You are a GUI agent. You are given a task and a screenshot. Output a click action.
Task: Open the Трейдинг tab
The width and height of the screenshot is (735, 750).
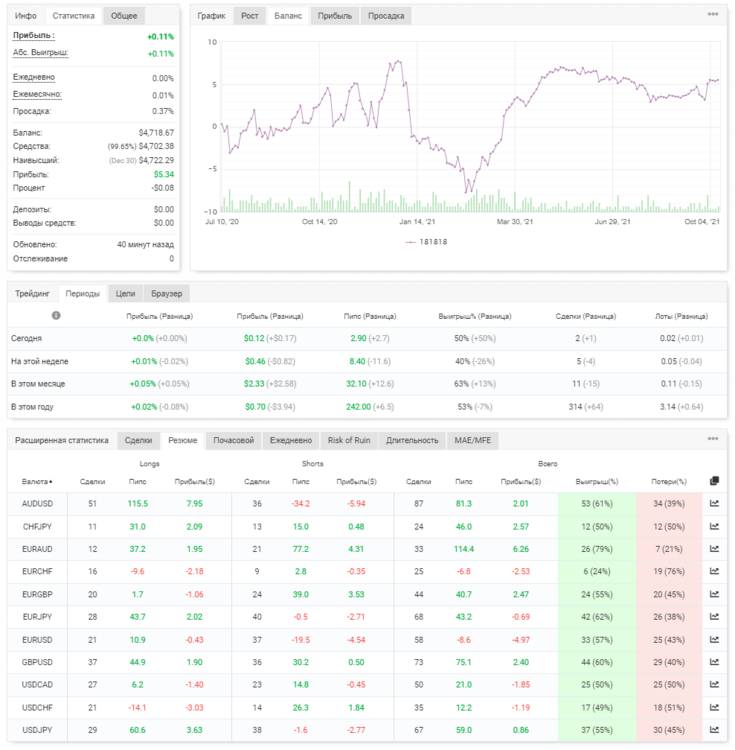pos(32,294)
